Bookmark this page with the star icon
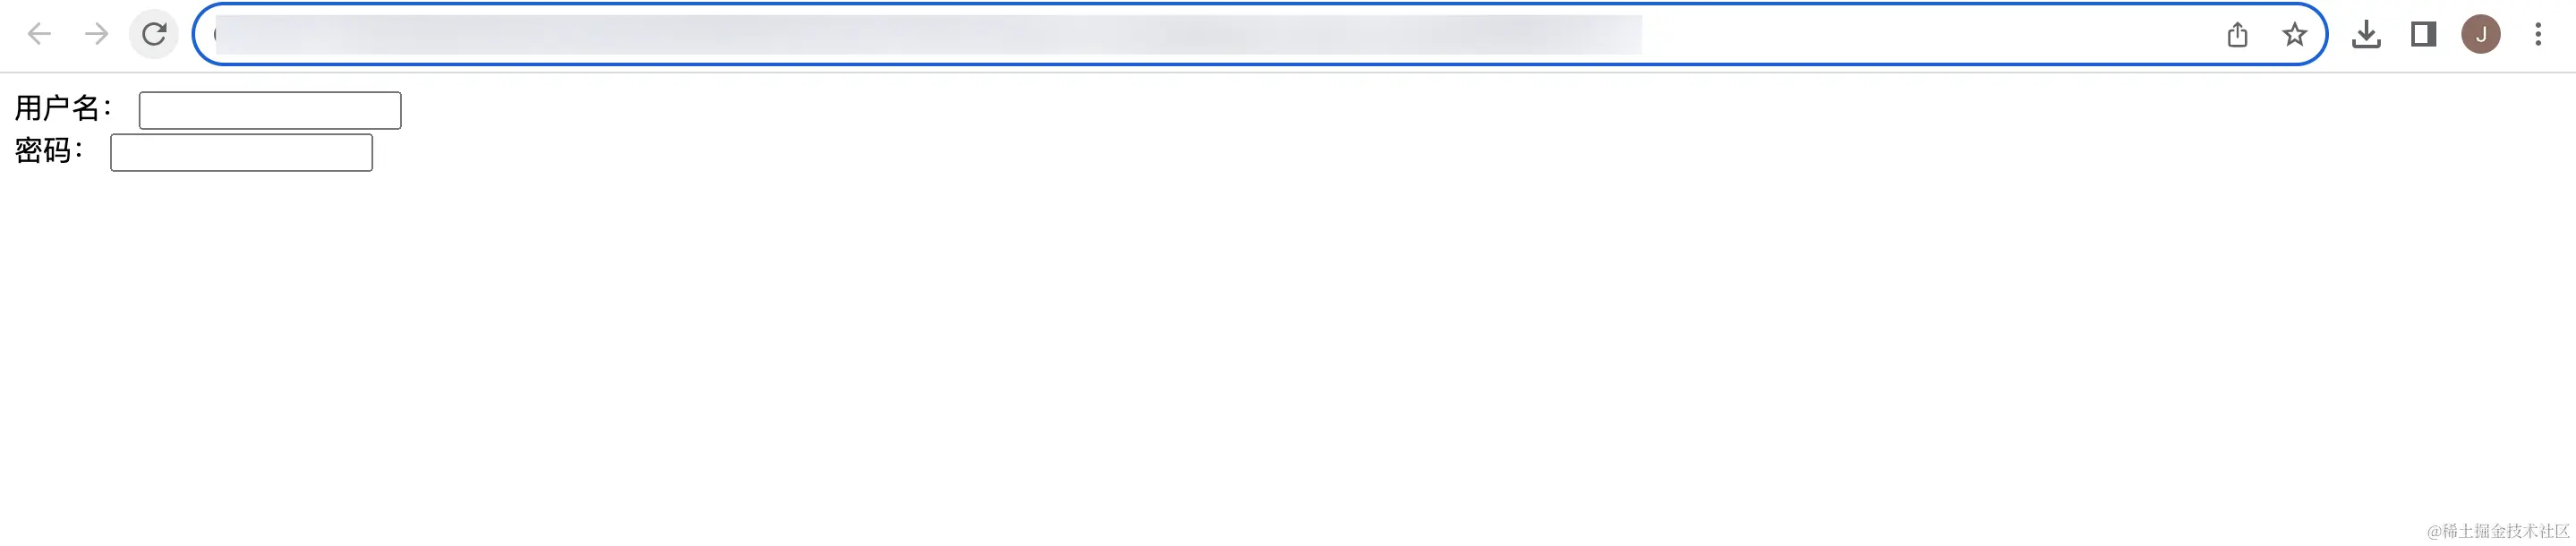Viewport: 2576px width, 546px height. 2295,35
